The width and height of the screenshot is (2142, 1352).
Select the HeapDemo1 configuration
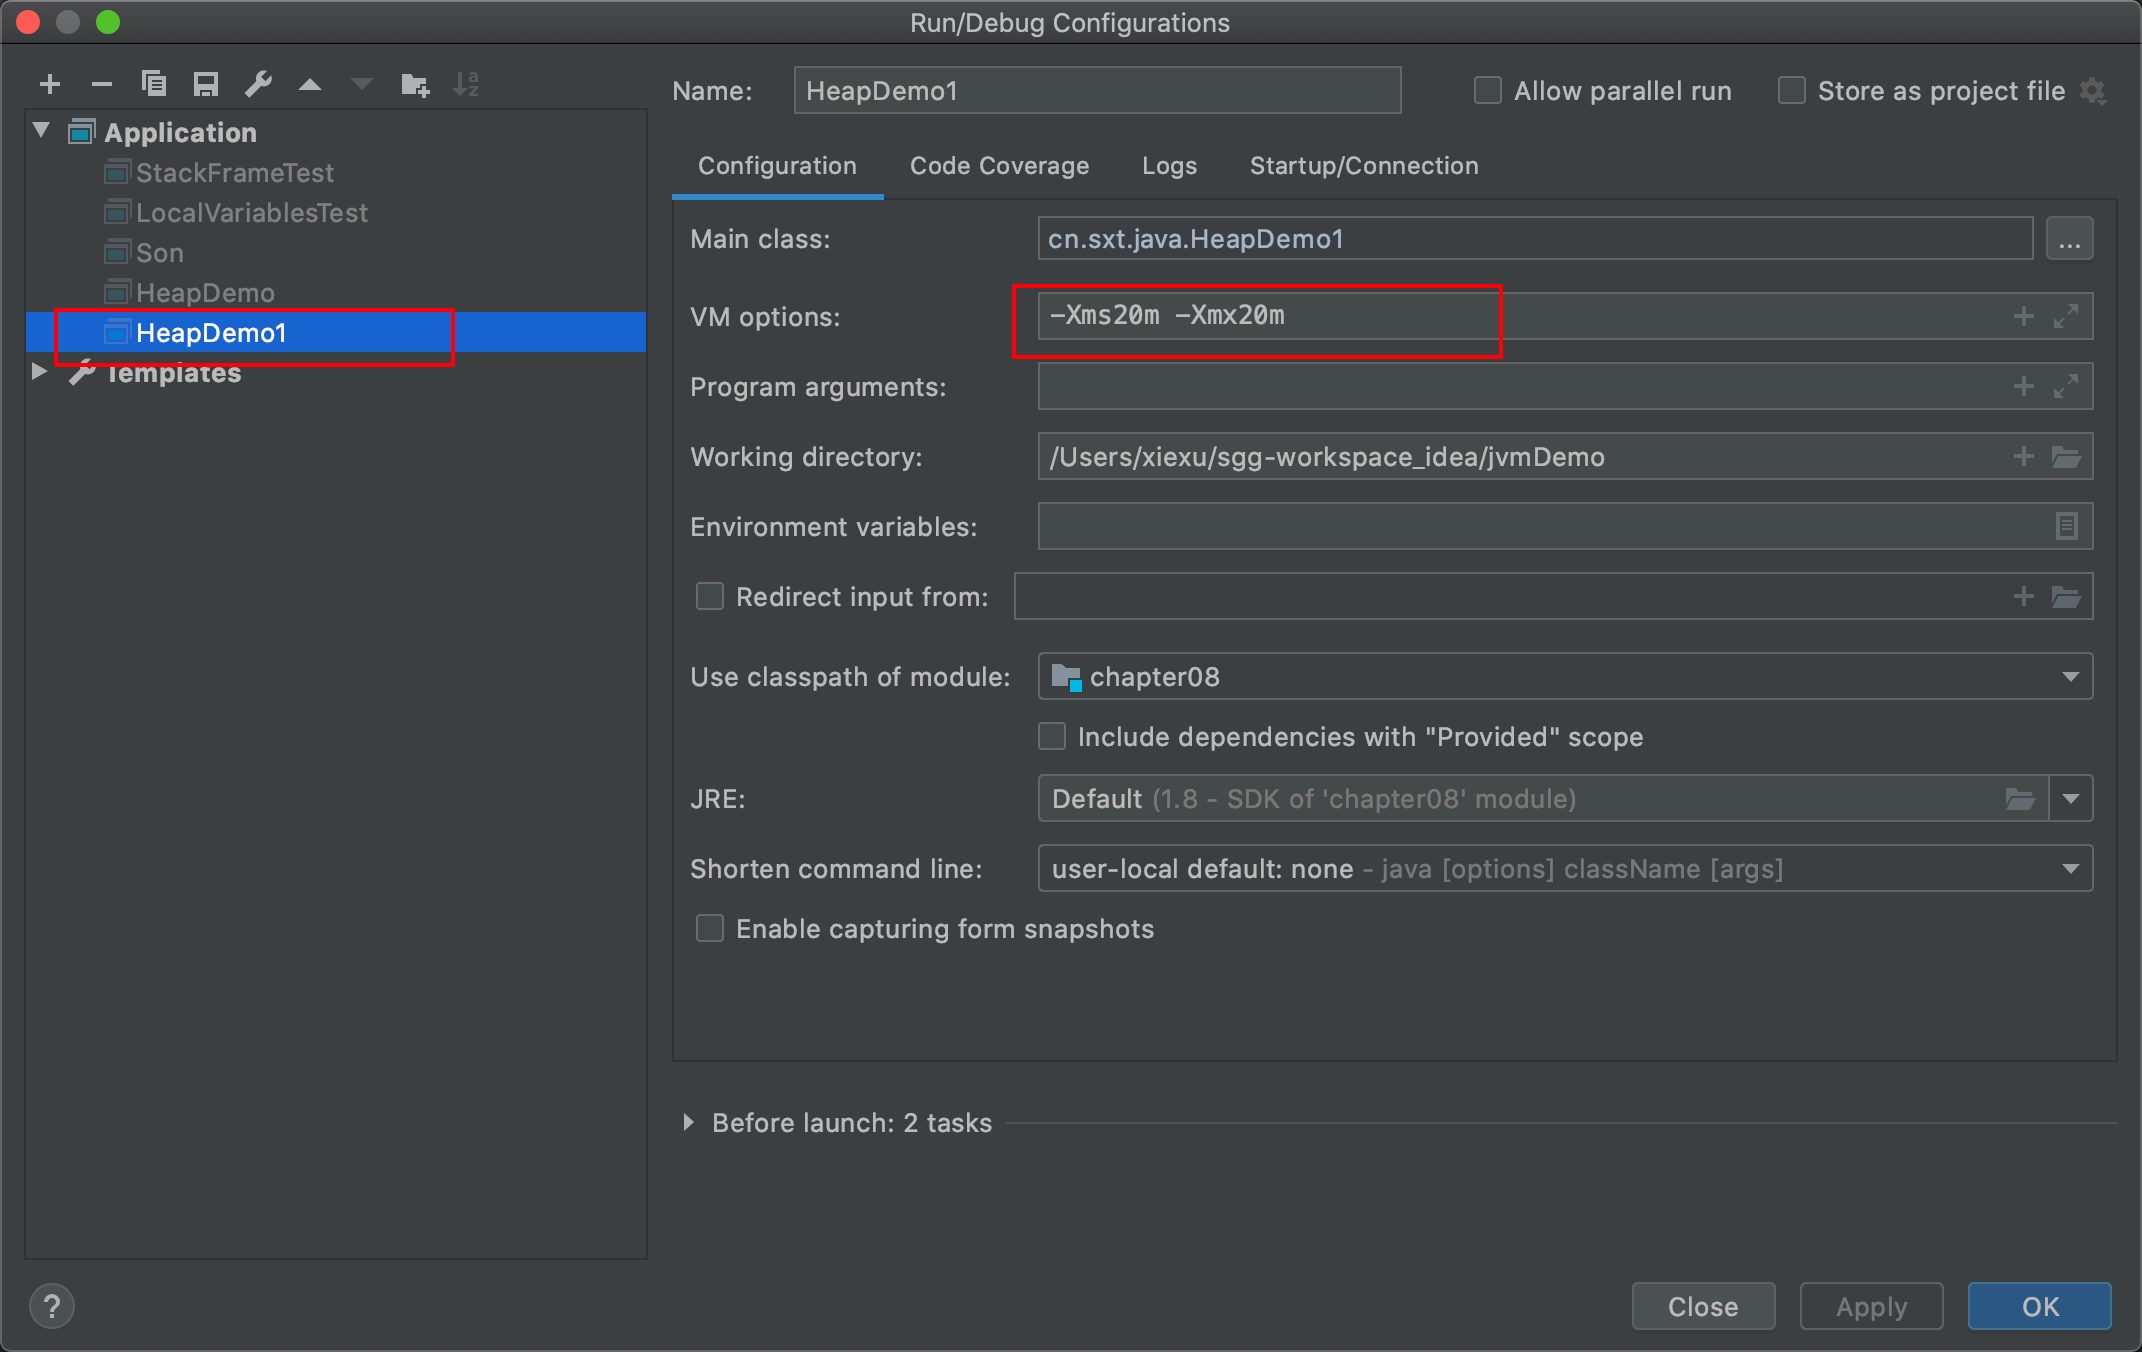click(336, 332)
